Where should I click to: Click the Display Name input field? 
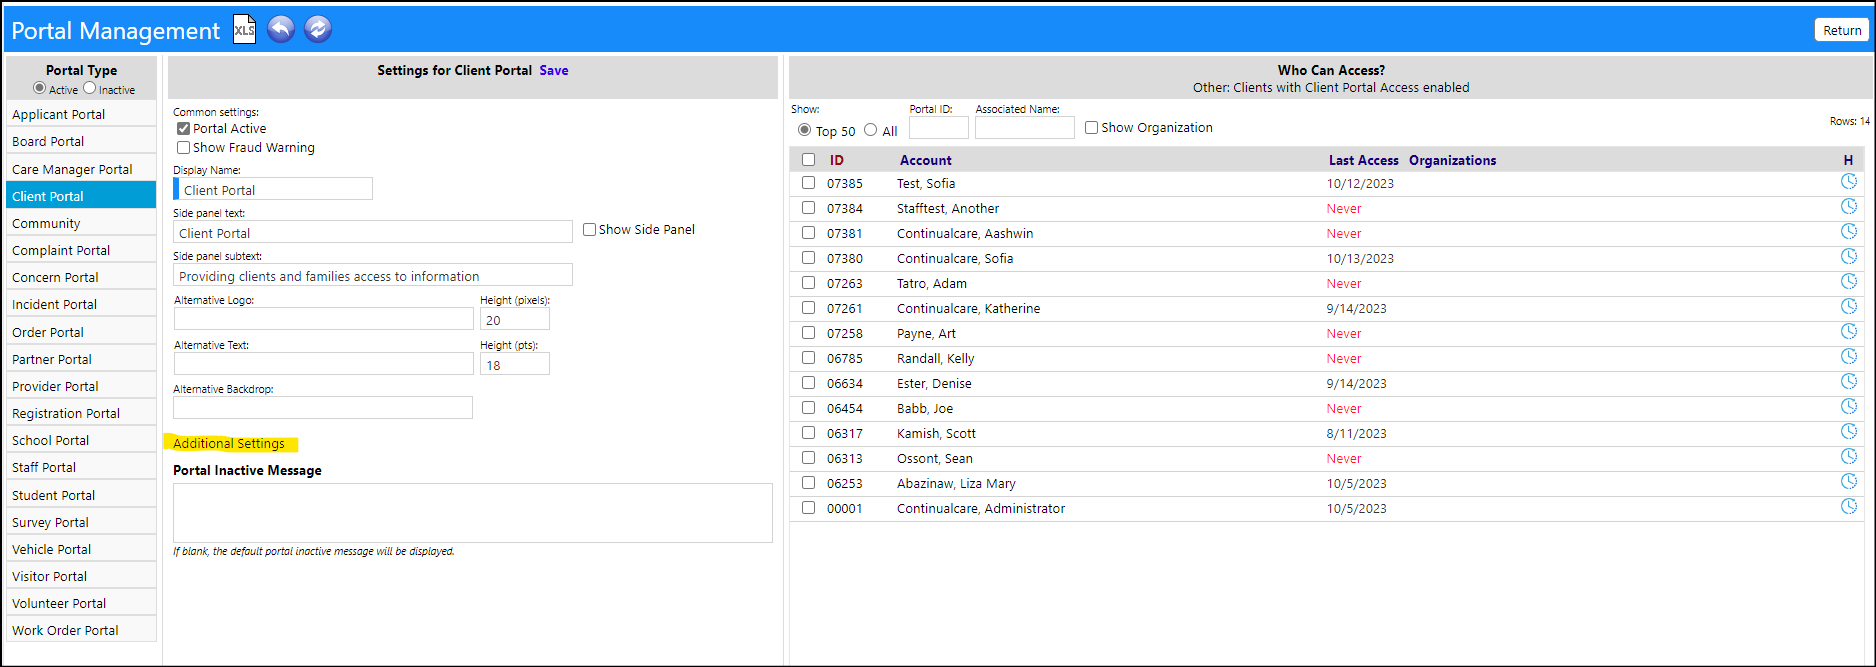[x=273, y=189]
